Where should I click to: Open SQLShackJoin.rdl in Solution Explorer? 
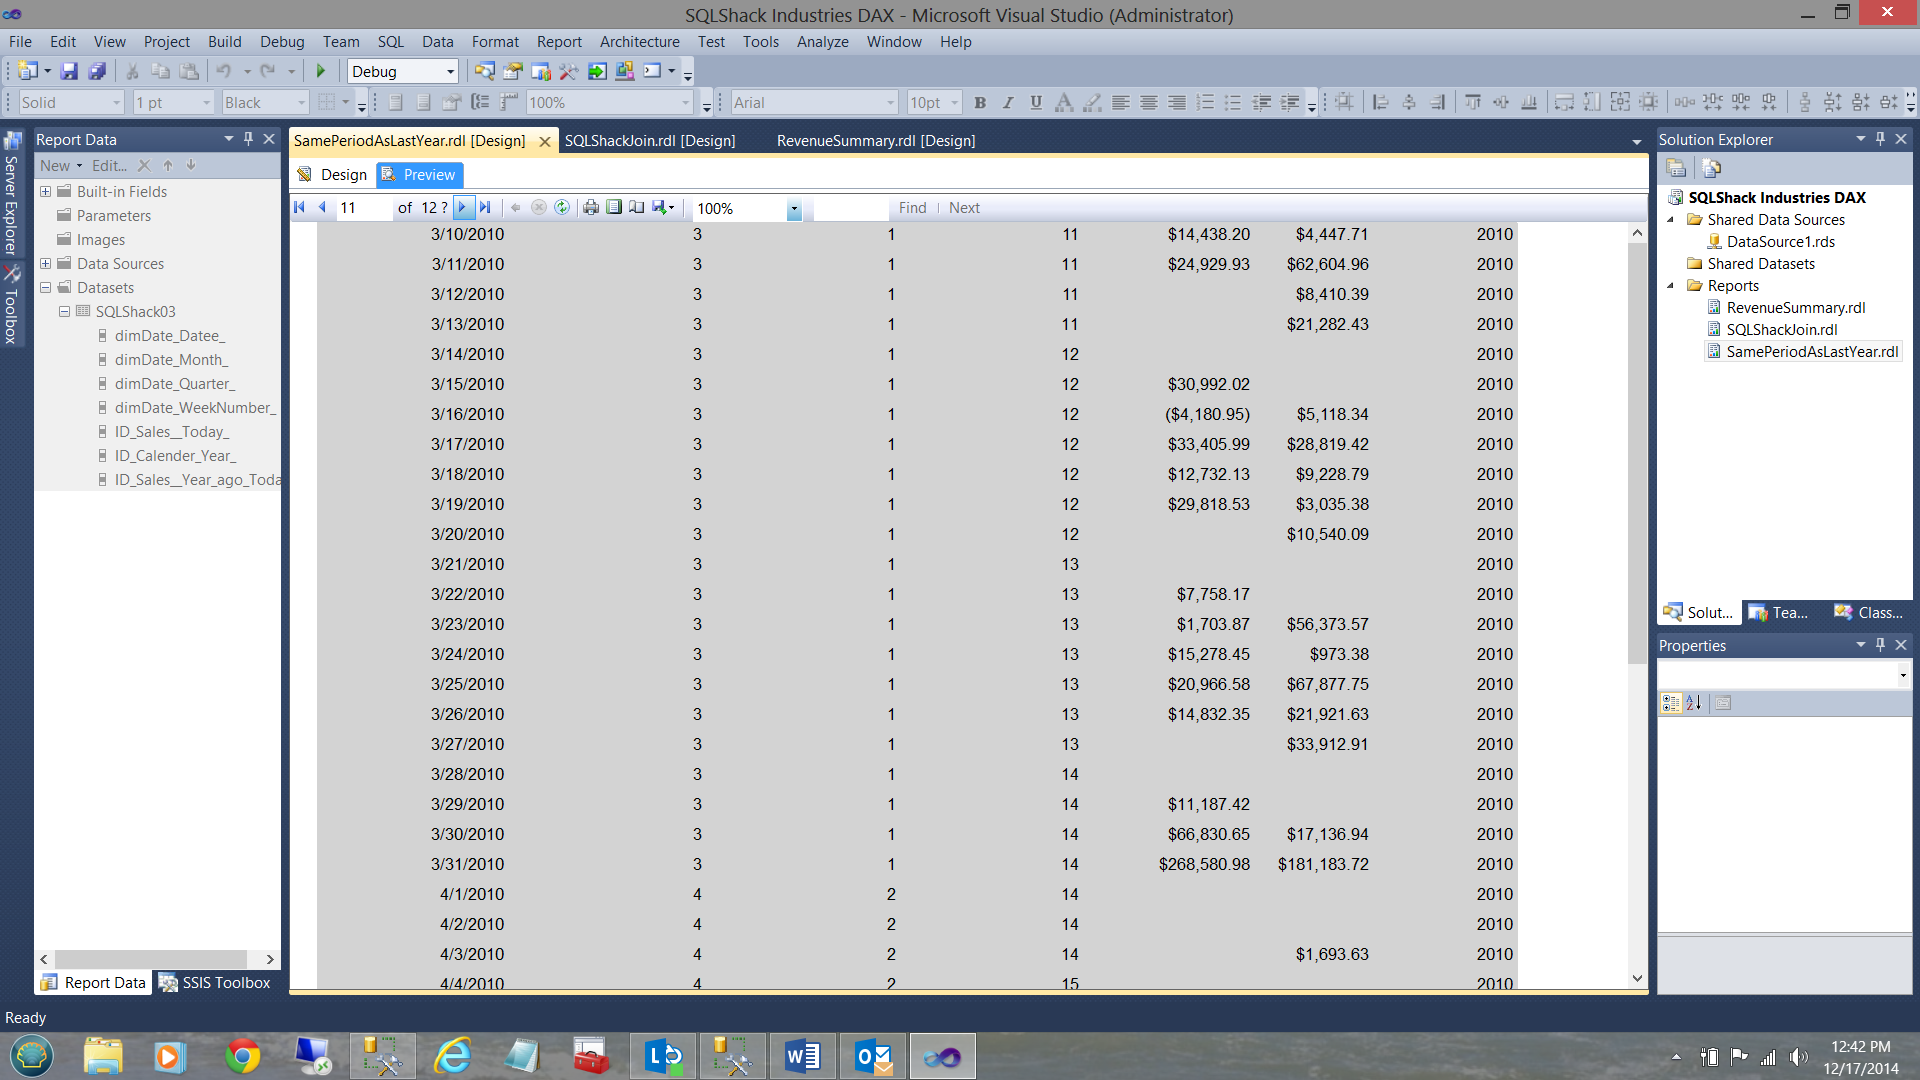pyautogui.click(x=1781, y=329)
